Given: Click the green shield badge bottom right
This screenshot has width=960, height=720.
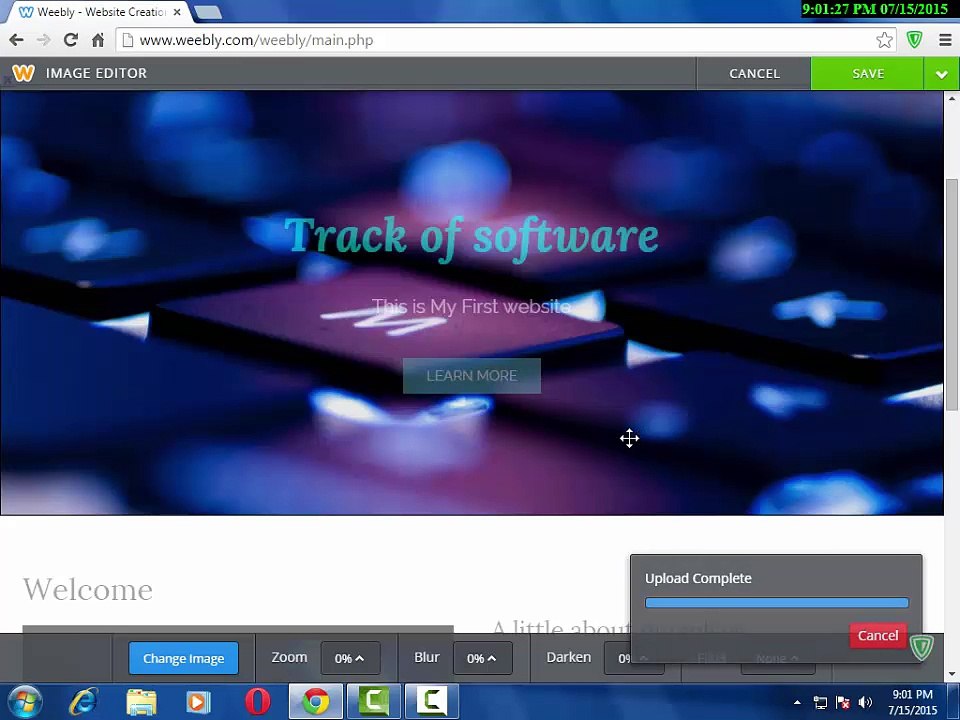Looking at the screenshot, I should pos(920,648).
